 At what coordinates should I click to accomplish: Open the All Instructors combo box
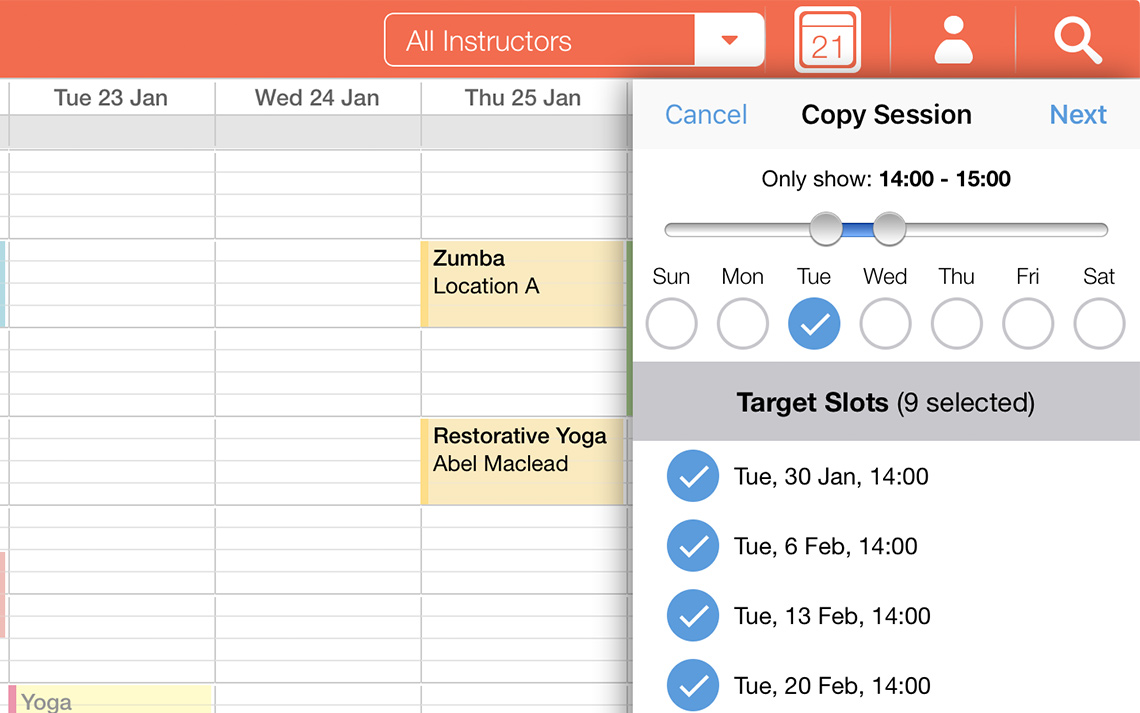(540, 40)
